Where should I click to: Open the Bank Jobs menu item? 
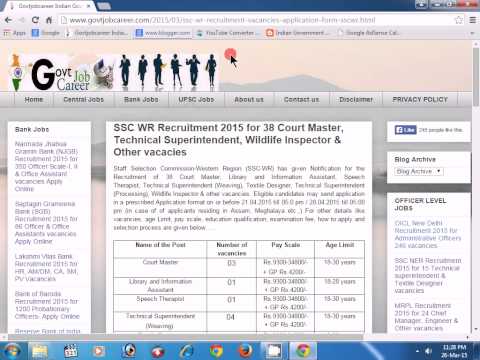[x=141, y=99]
